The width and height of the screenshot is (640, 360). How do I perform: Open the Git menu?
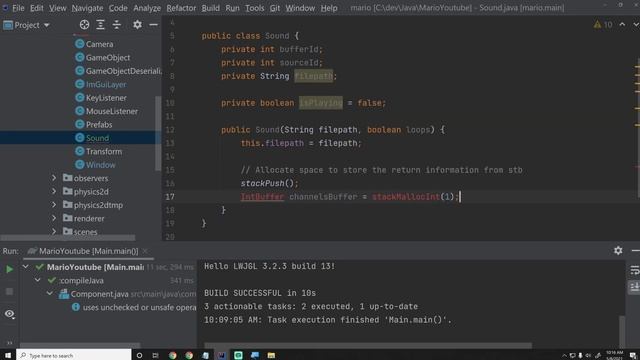(x=275, y=8)
